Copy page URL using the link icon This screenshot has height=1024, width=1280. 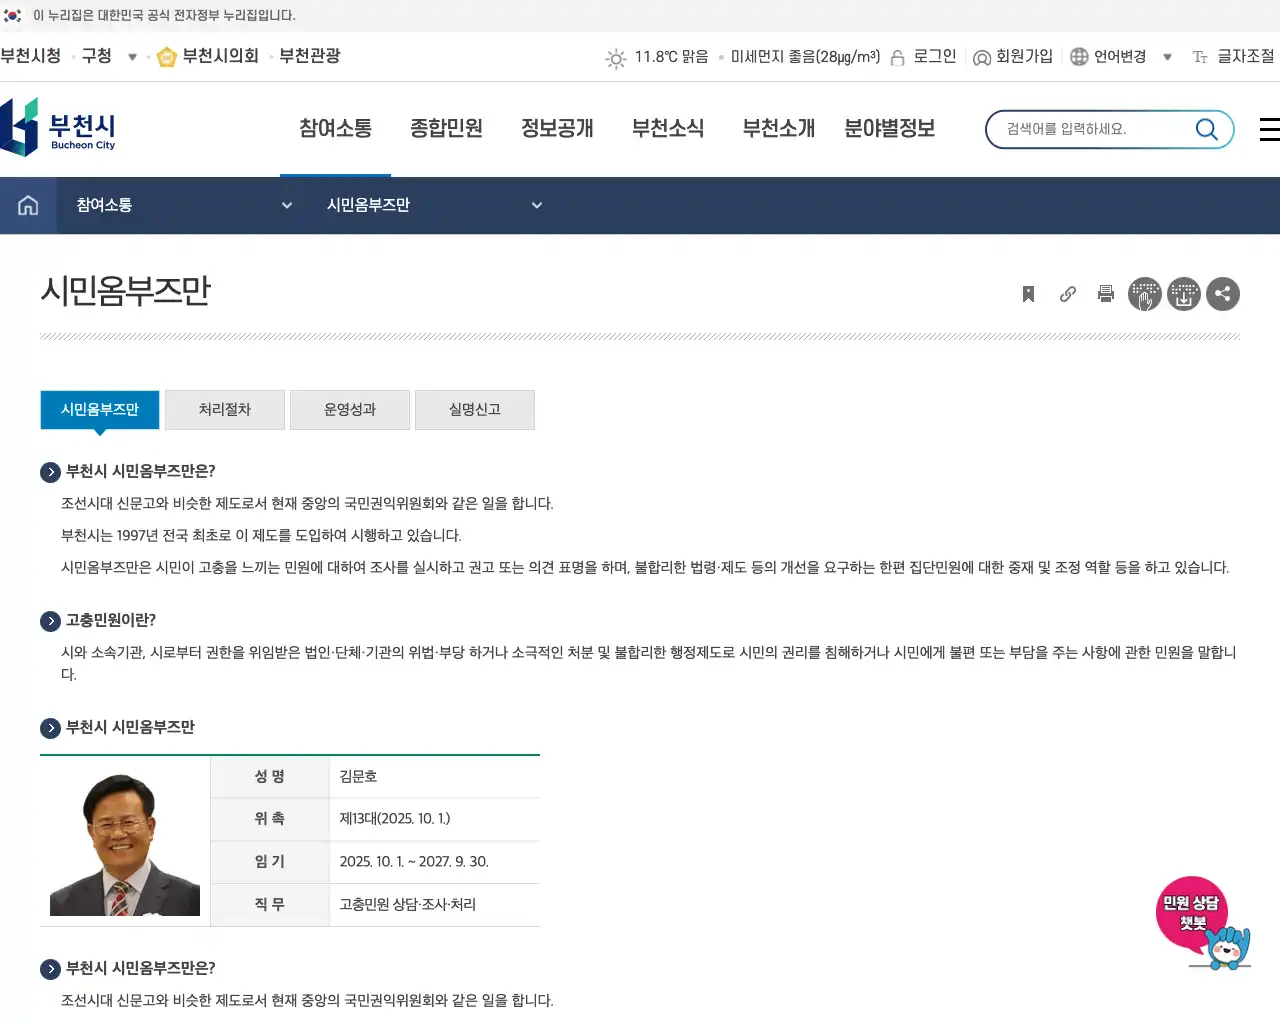pyautogui.click(x=1066, y=293)
